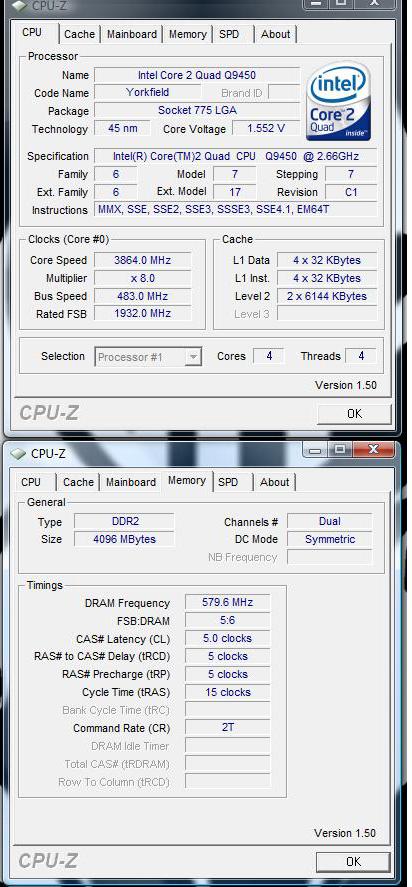Click CPU-Z icon in lower window title bar

pos(19,453)
